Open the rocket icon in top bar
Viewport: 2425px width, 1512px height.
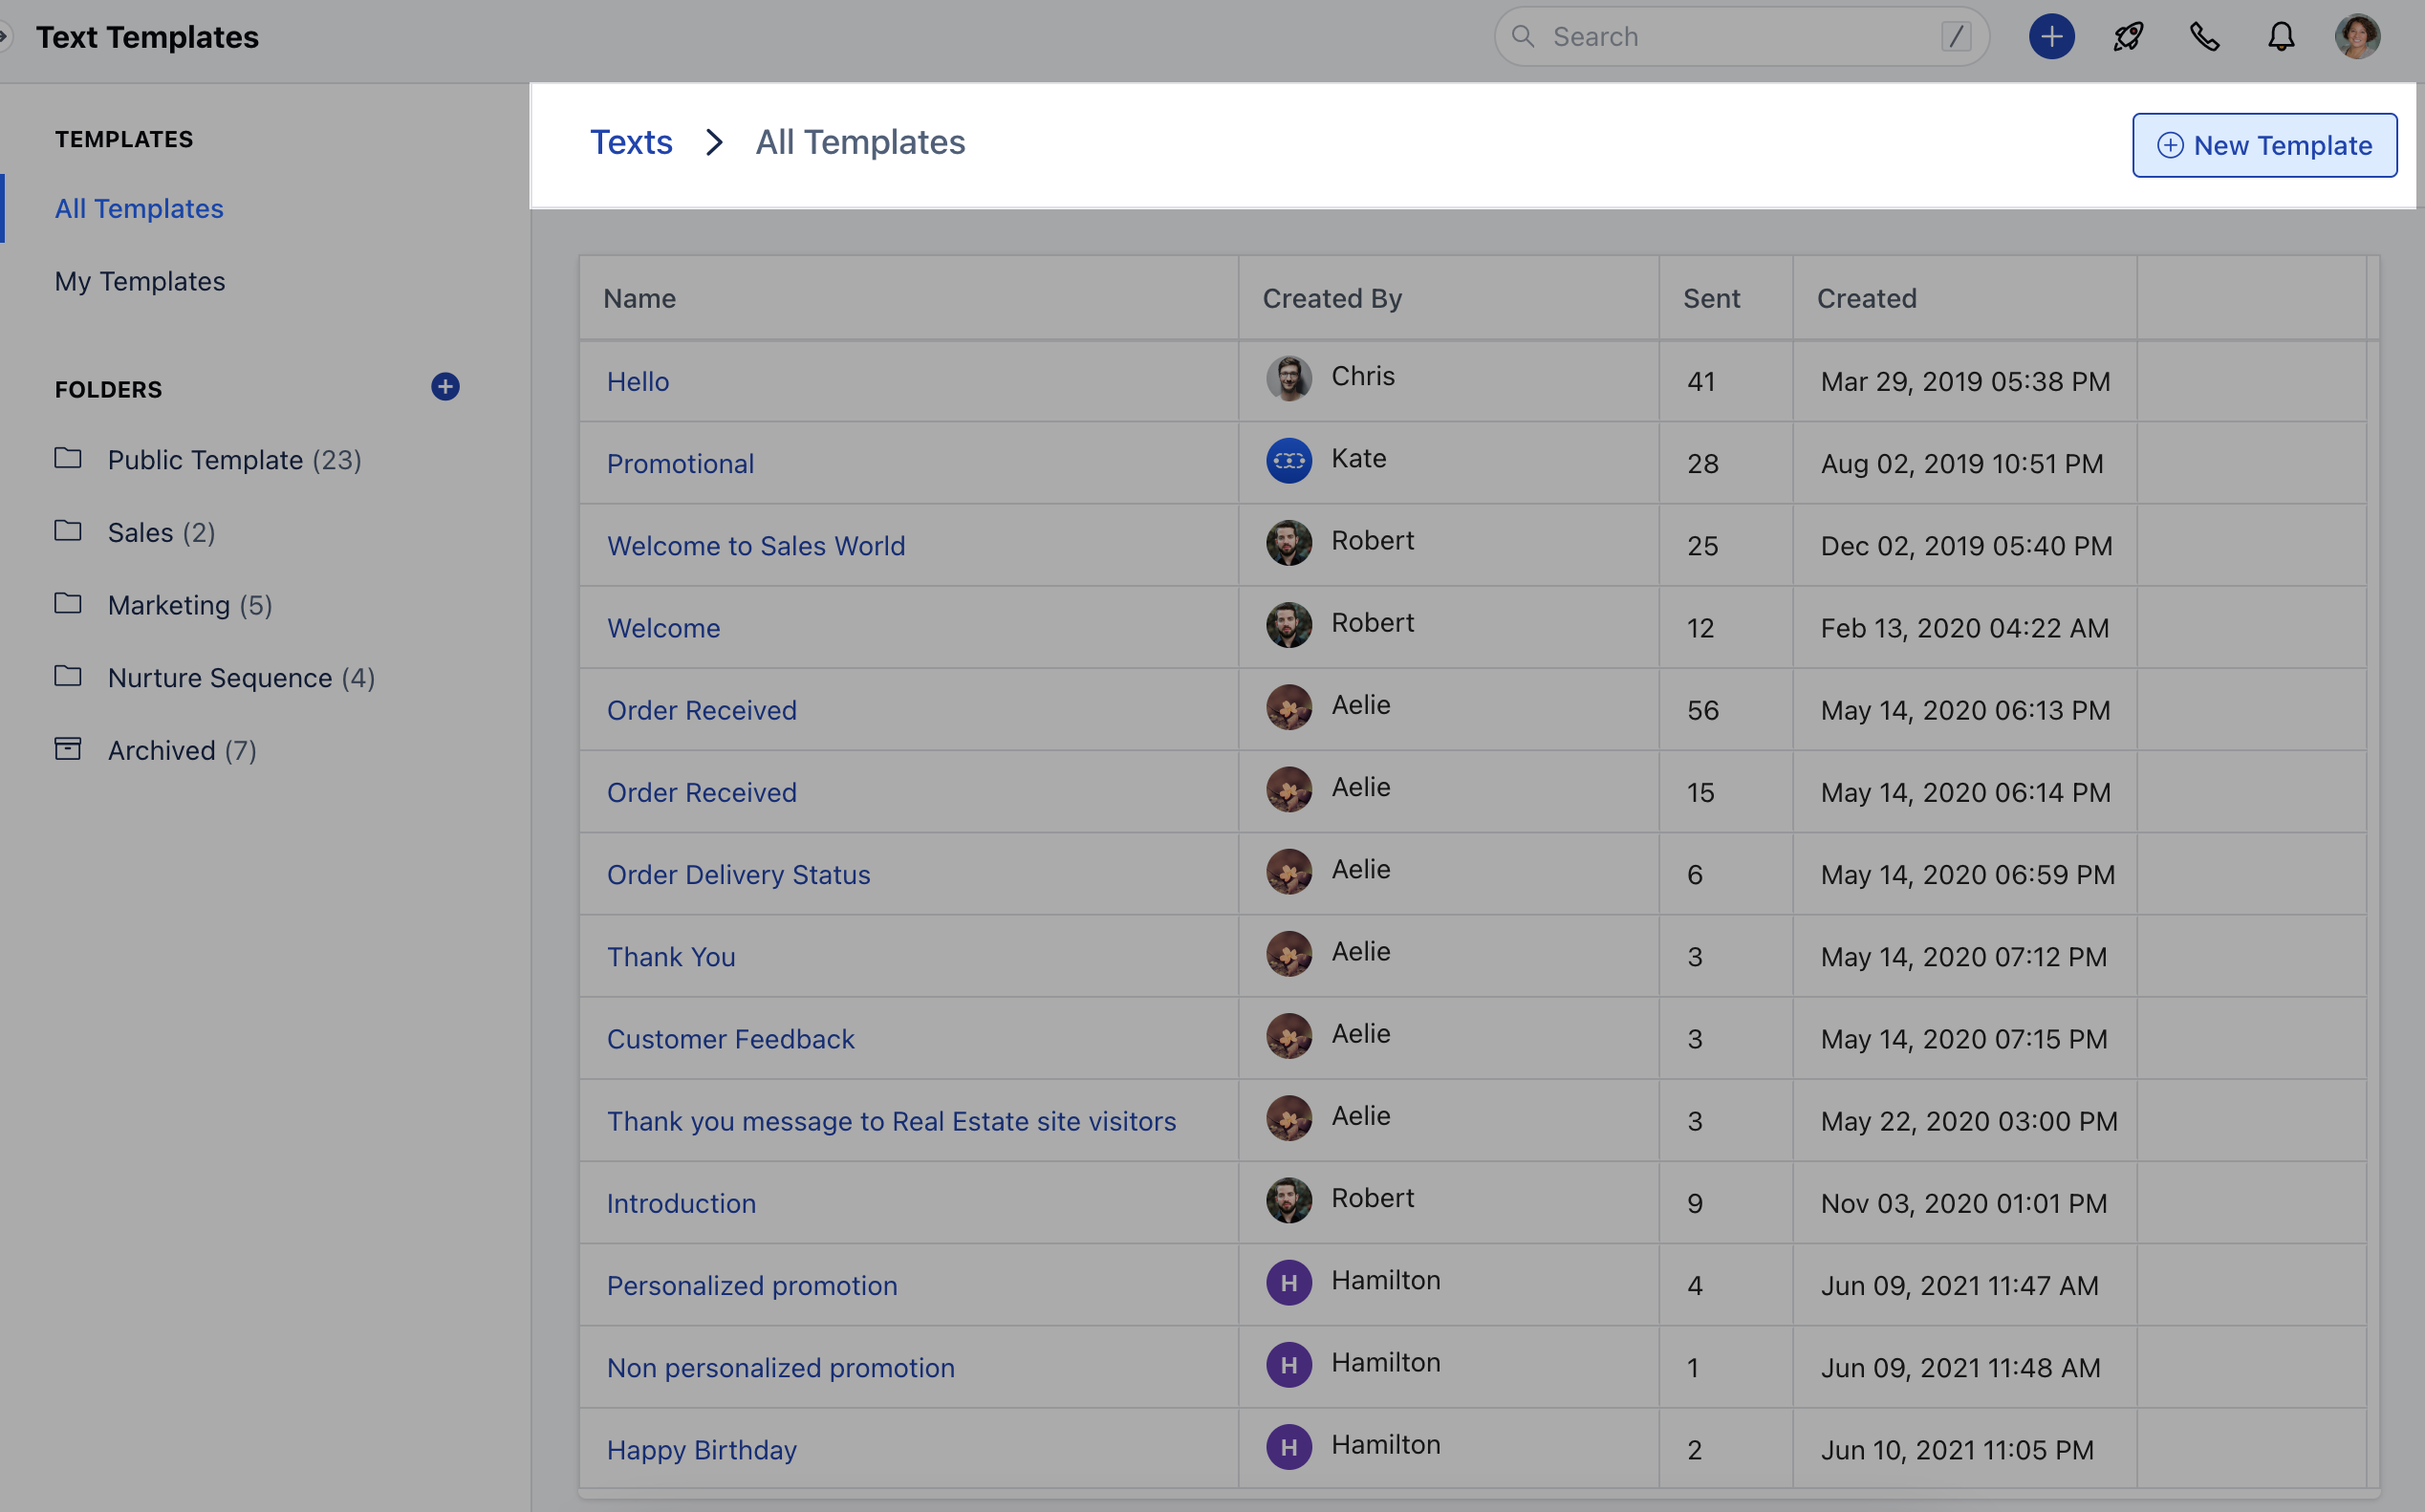[2127, 37]
